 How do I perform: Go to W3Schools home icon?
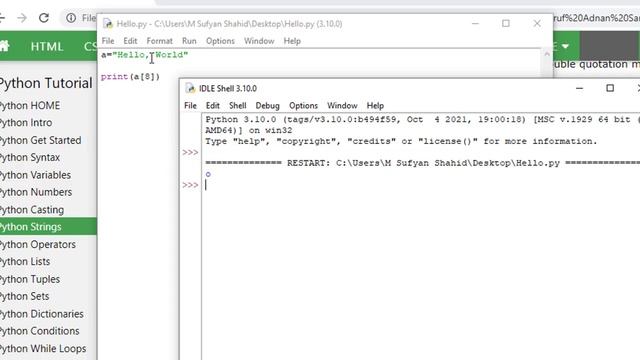4,46
